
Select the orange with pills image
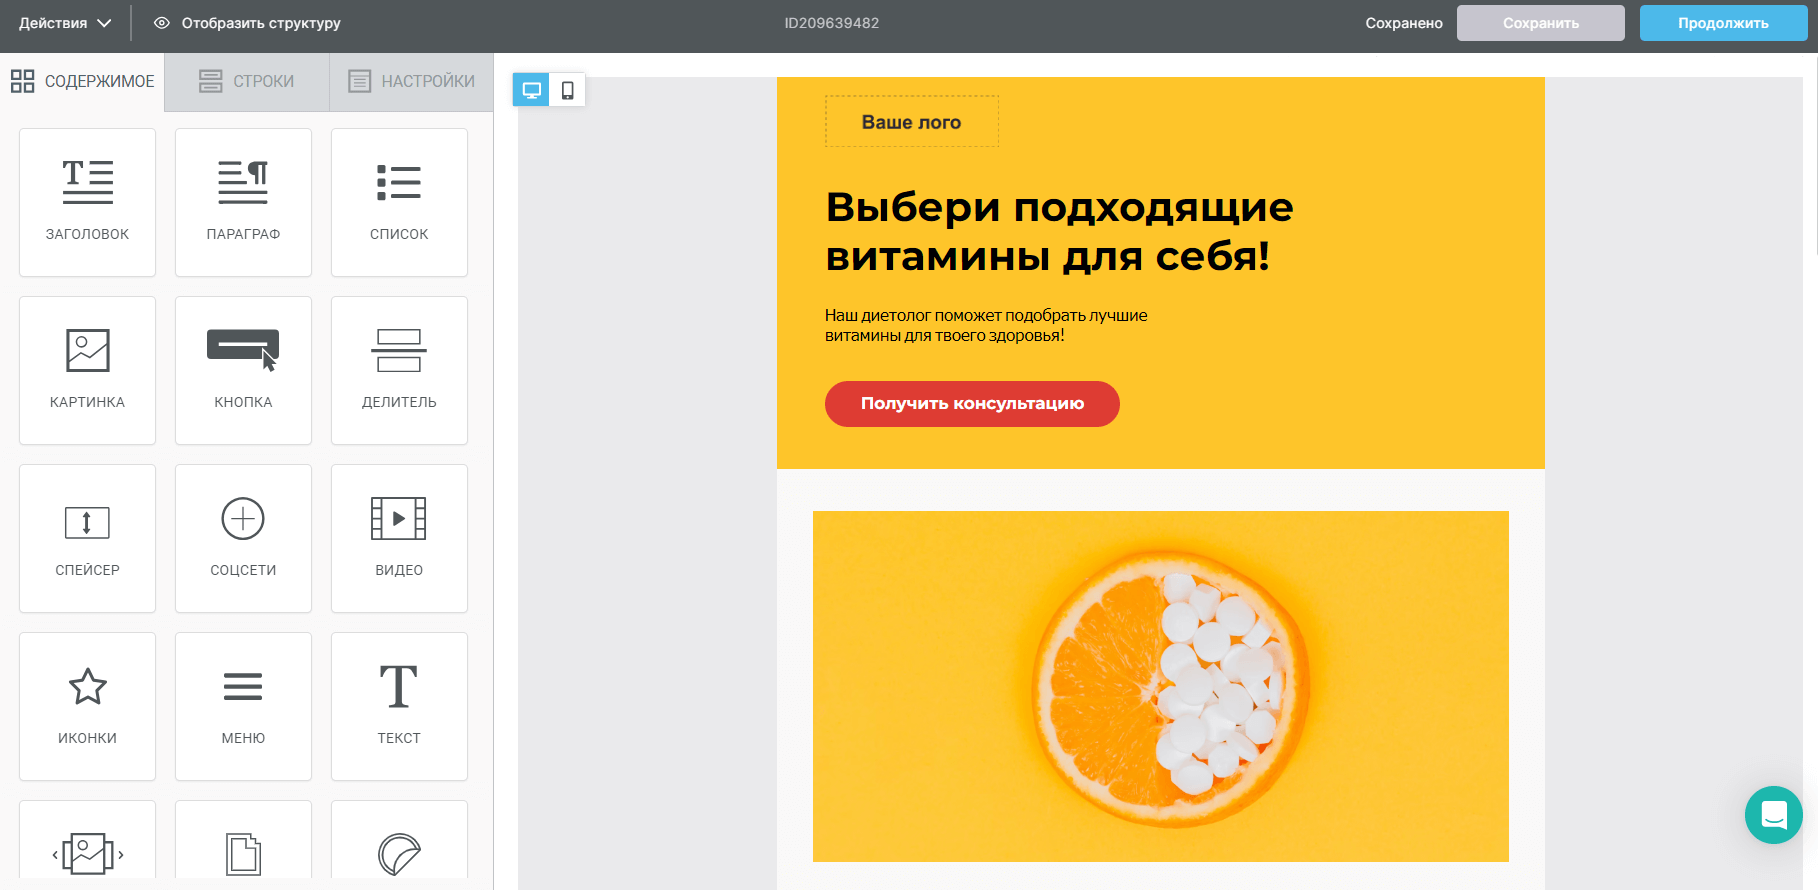pos(1160,686)
